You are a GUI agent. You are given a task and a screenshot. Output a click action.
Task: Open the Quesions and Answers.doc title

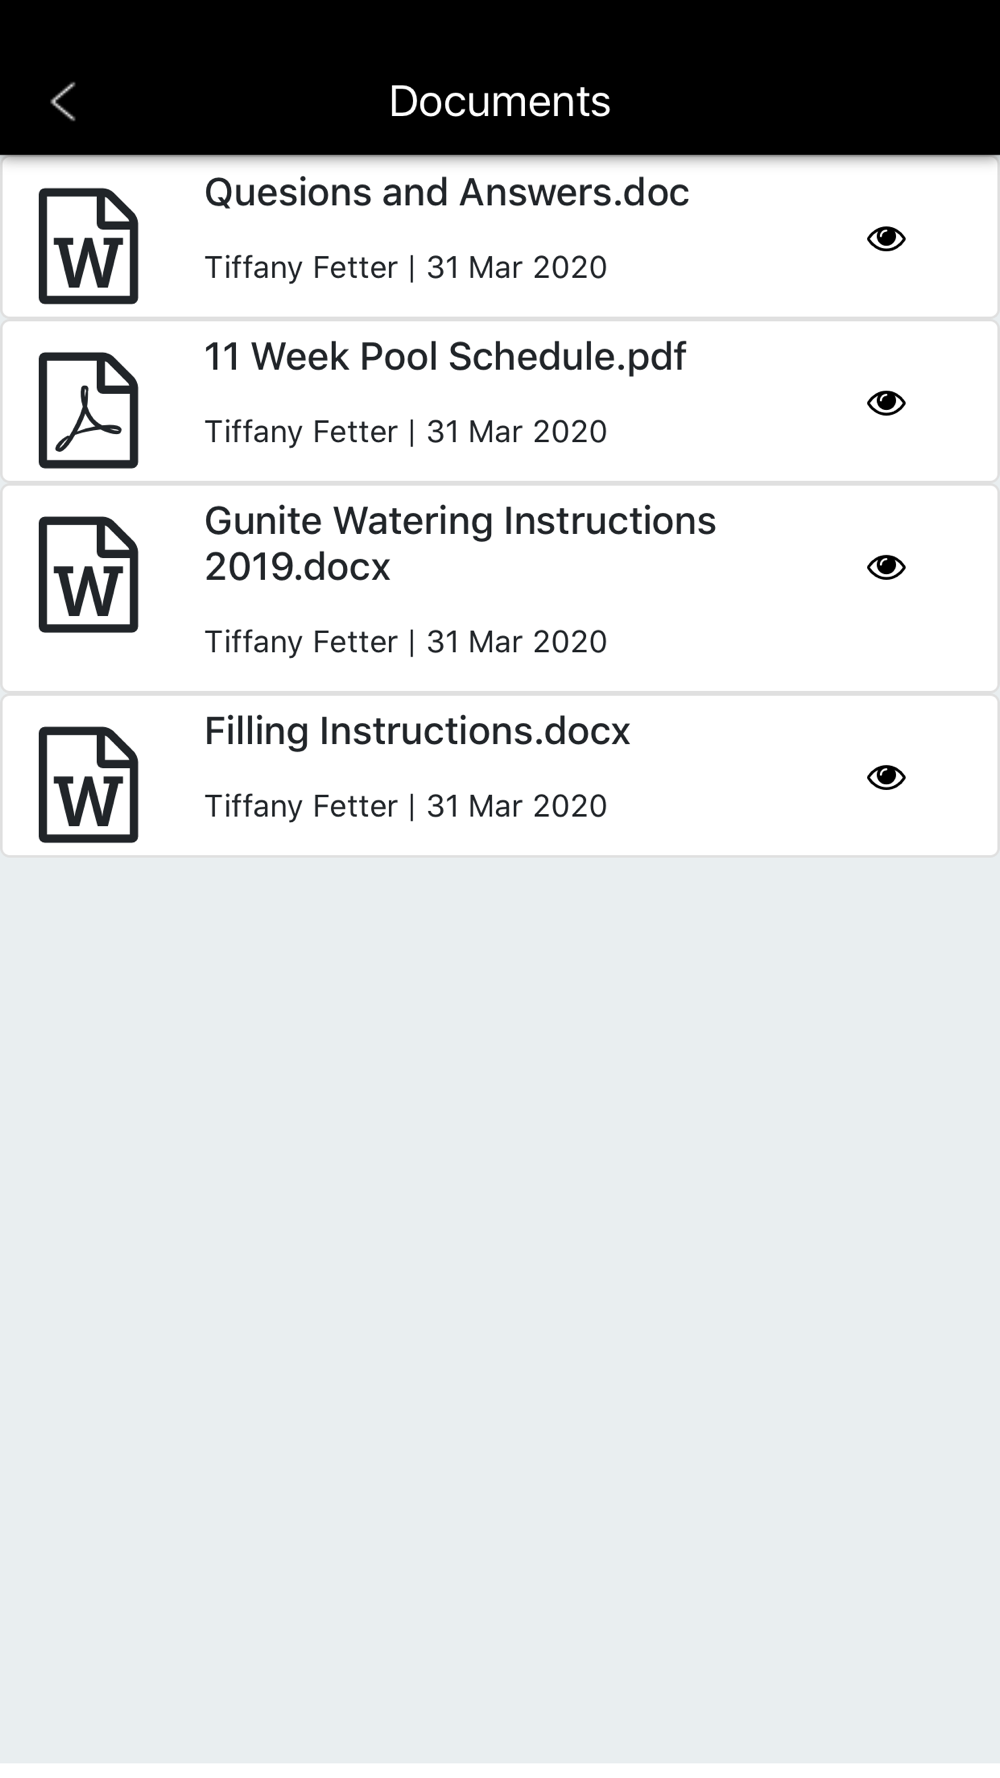446,192
